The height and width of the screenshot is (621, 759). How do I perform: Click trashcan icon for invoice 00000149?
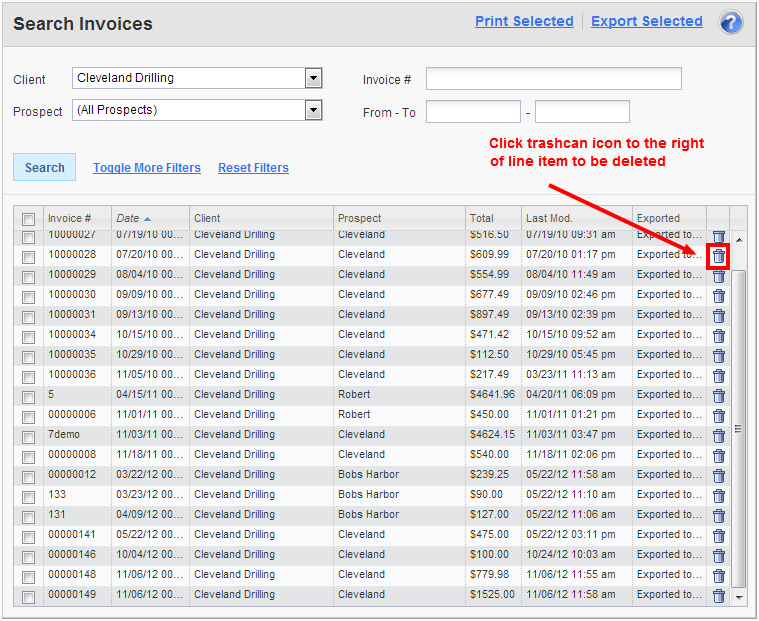pyautogui.click(x=718, y=595)
